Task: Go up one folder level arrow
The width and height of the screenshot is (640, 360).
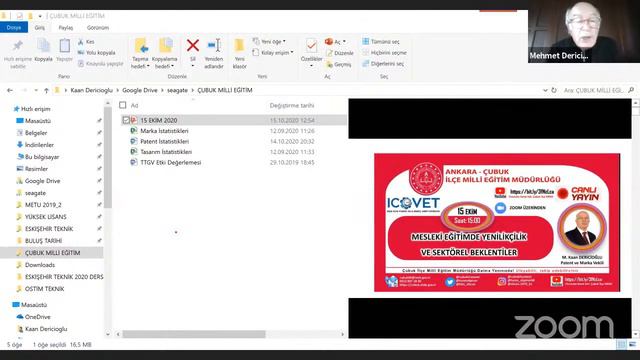Action: [47, 90]
